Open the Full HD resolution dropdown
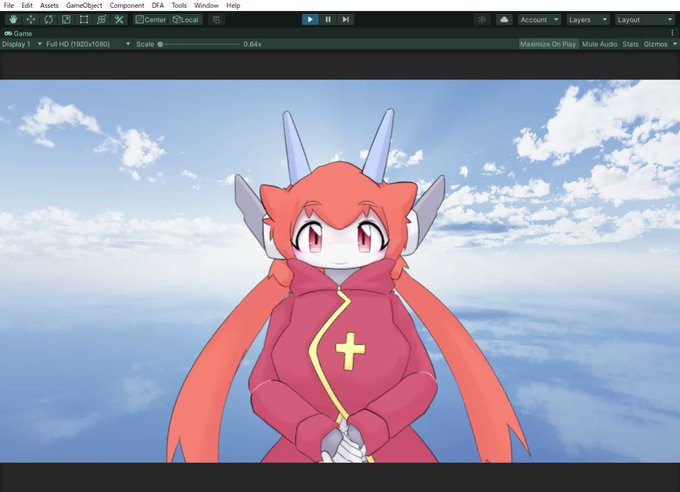This screenshot has height=492, width=680. pos(88,44)
